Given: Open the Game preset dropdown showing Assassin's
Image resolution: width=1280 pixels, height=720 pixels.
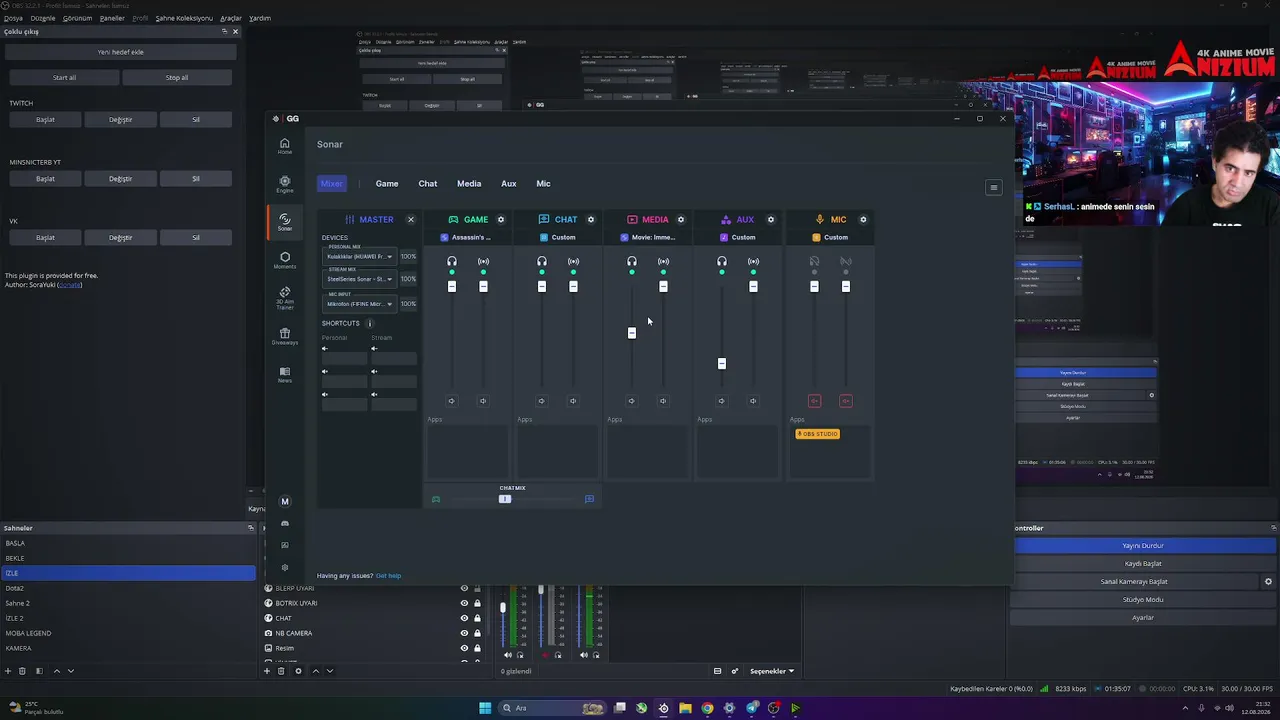Looking at the screenshot, I should point(468,237).
